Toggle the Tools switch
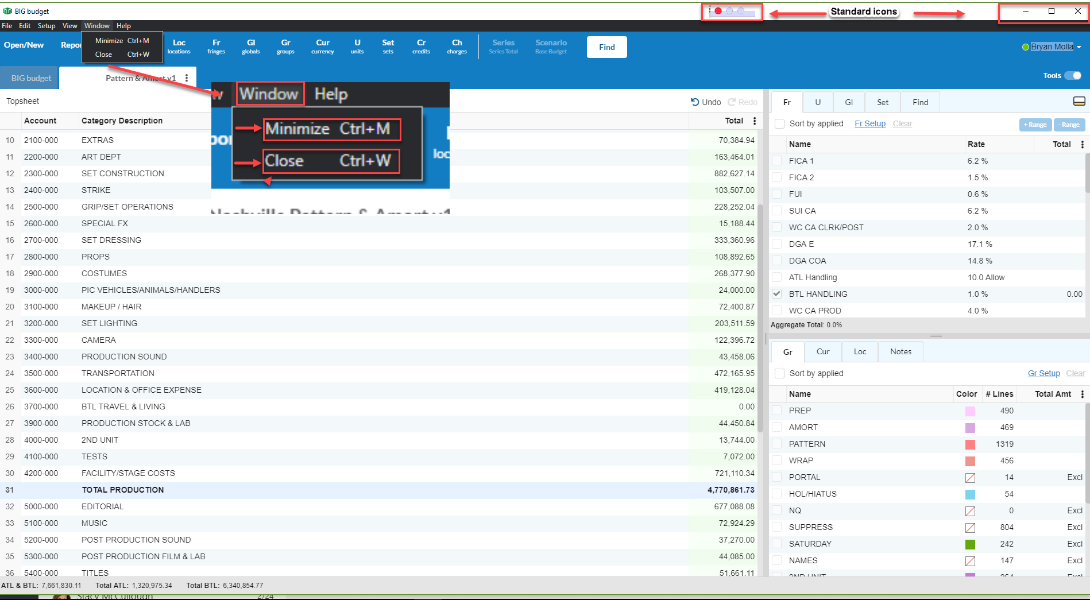 point(1073,76)
